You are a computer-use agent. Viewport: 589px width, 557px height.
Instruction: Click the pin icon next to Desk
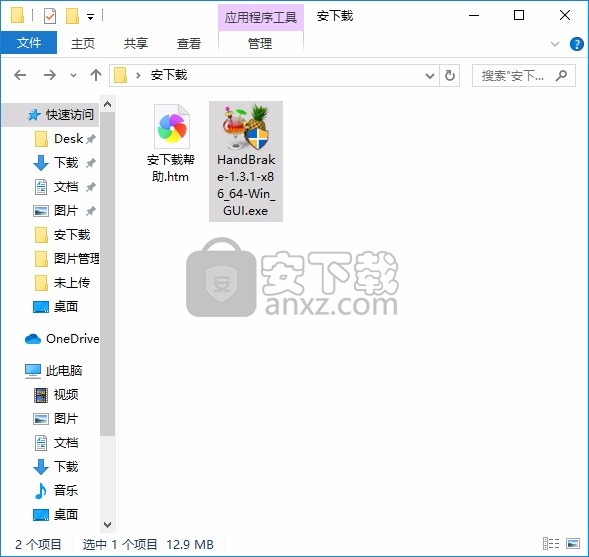point(91,139)
